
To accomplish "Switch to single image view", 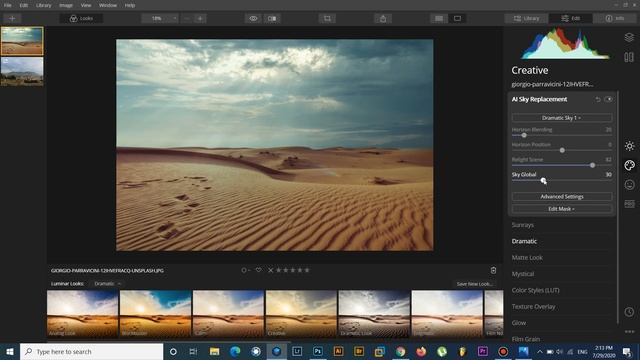I will coord(457,18).
